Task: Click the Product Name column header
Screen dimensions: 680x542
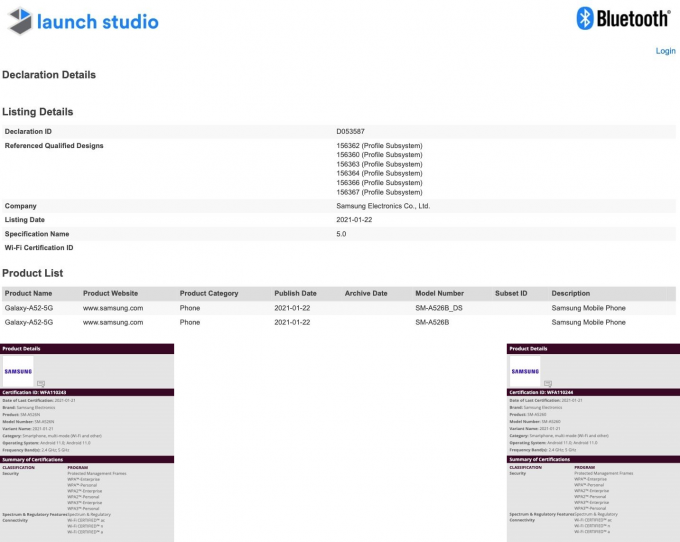Action: [x=28, y=294]
